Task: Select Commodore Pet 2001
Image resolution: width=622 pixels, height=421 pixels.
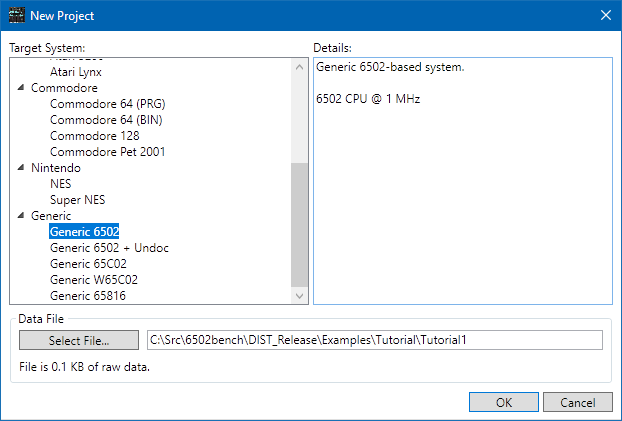Action: 107,152
